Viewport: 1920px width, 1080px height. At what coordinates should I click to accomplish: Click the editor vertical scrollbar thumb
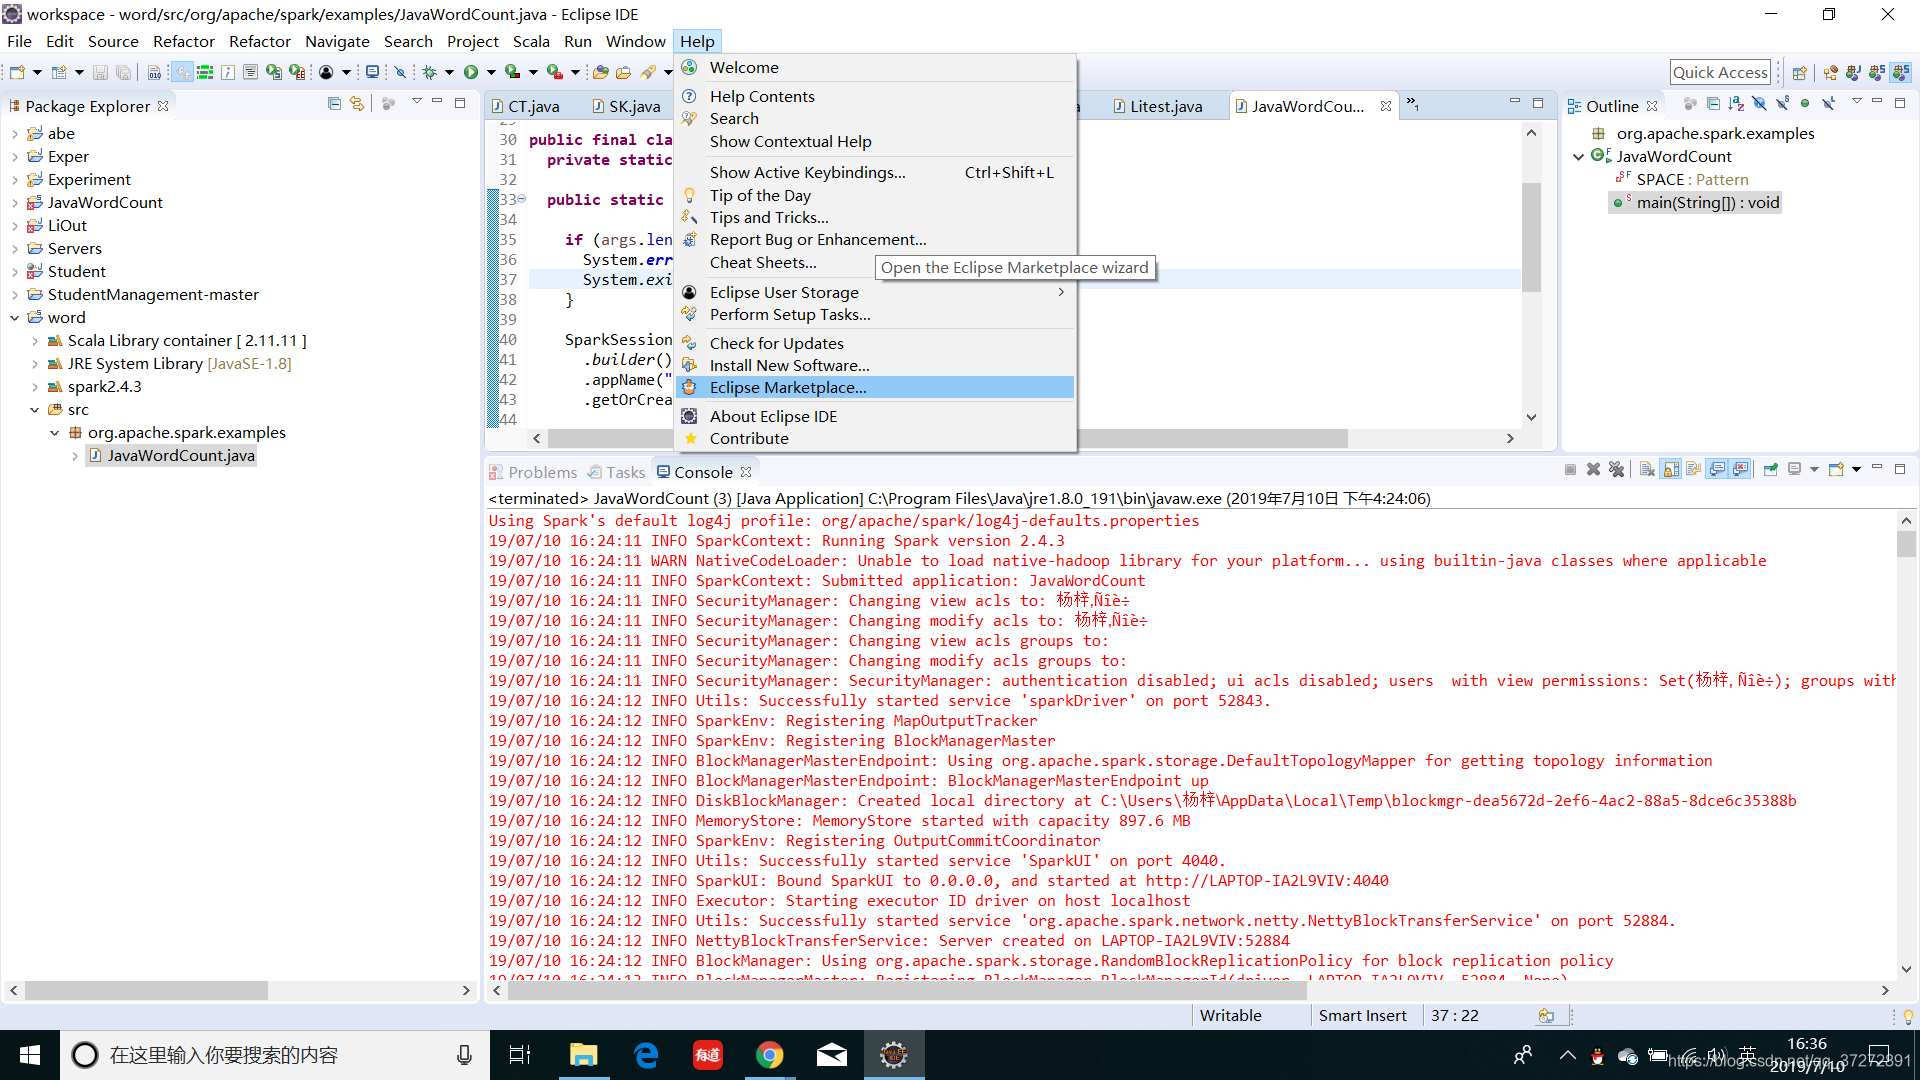coord(1531,237)
